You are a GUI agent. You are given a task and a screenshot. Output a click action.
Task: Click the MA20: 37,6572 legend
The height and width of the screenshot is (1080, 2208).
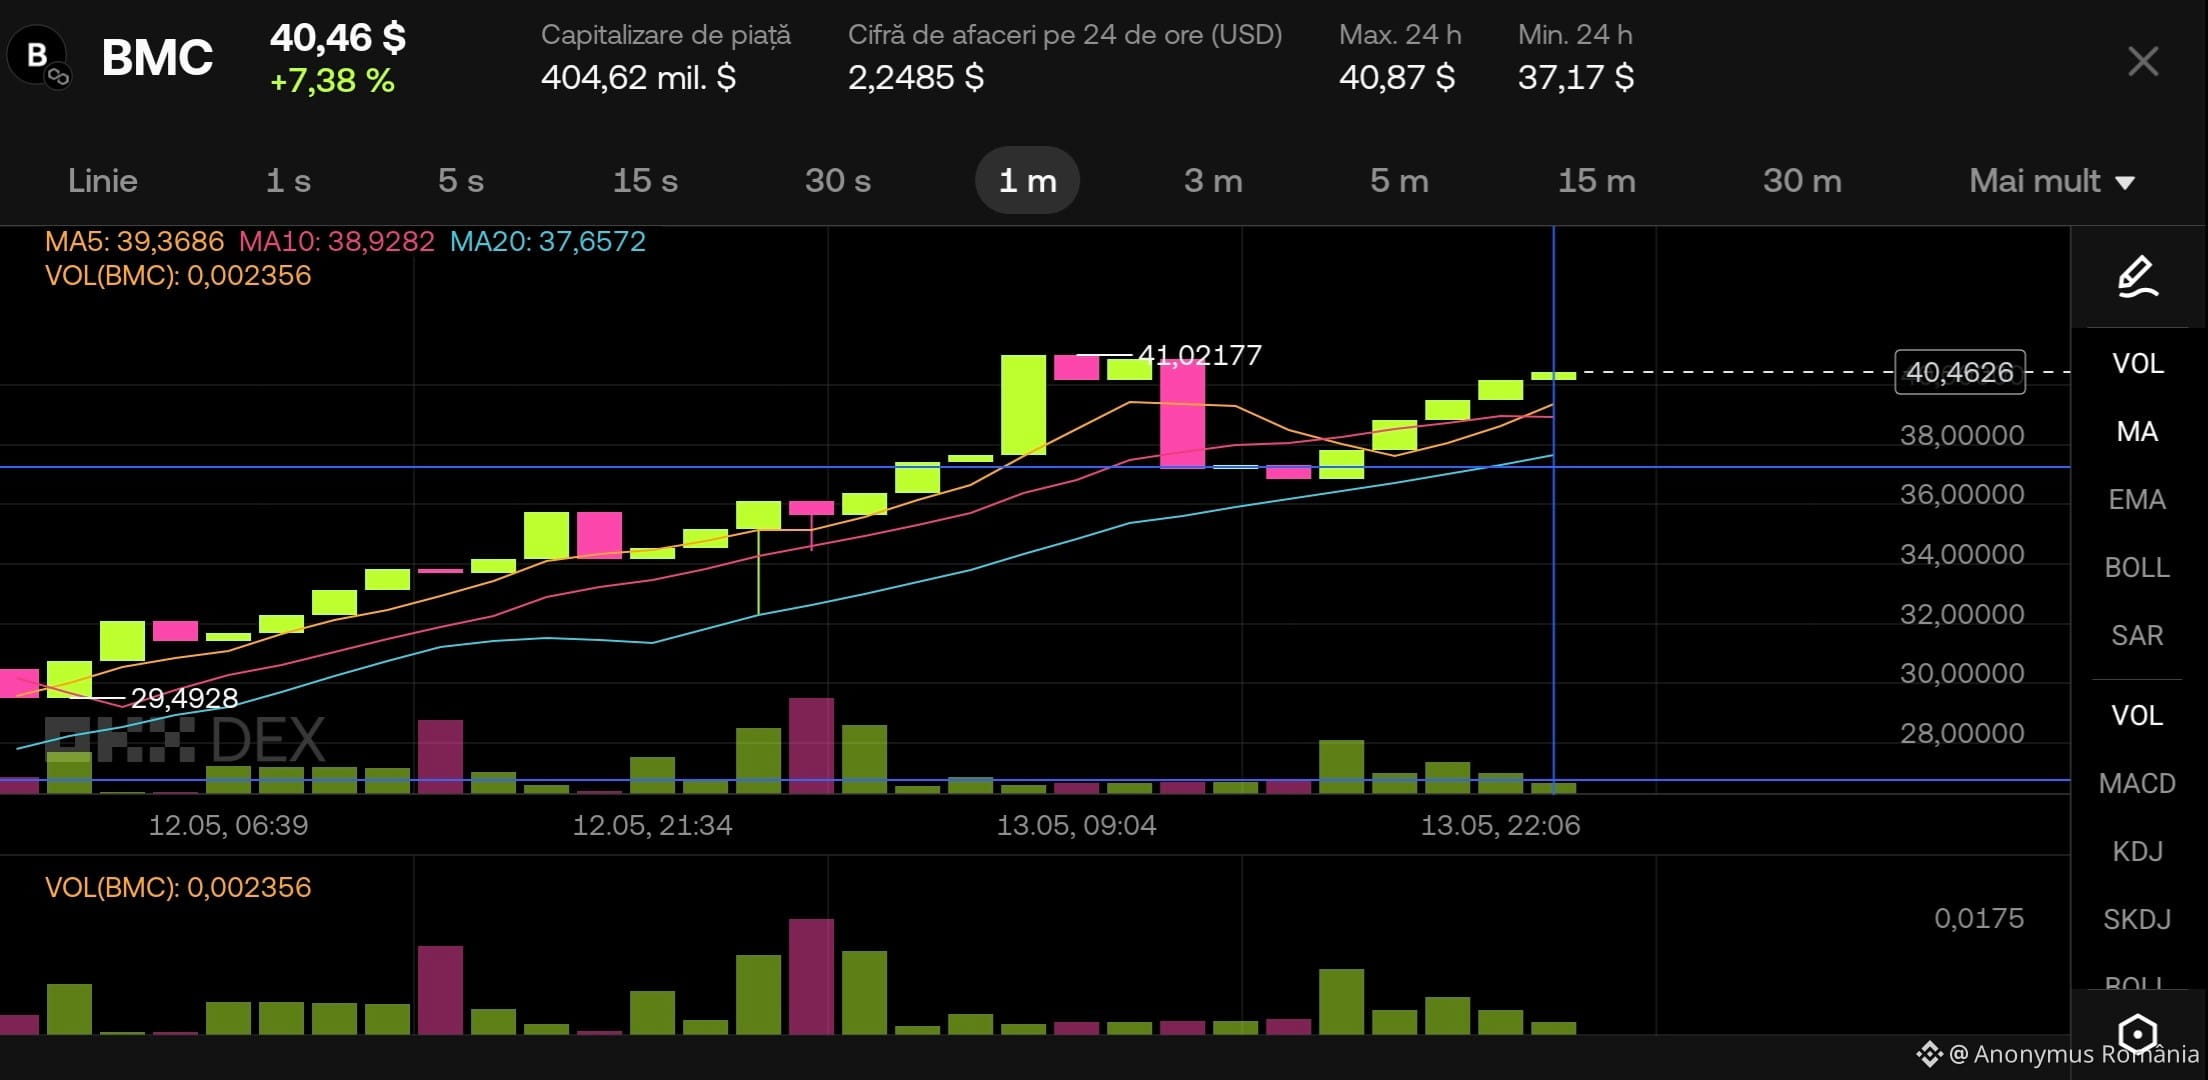(548, 242)
